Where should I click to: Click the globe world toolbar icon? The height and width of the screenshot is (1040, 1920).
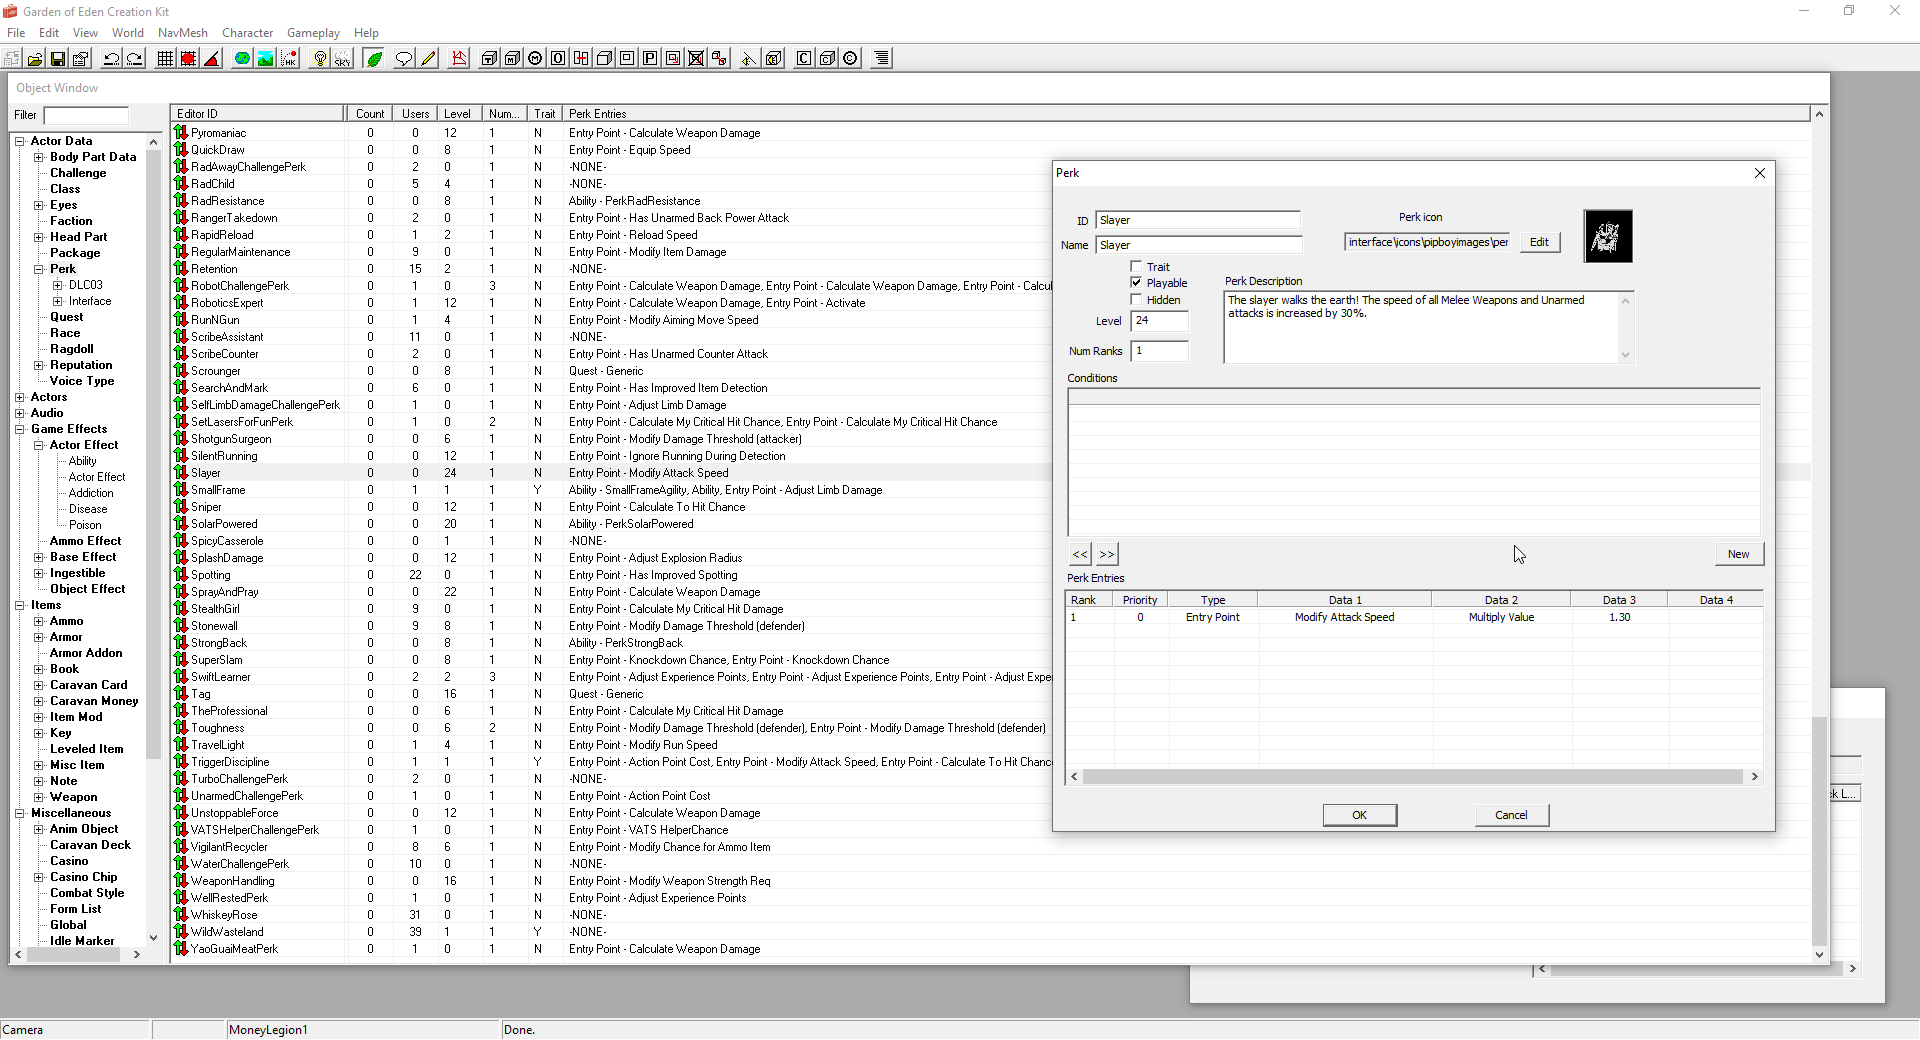(x=242, y=59)
